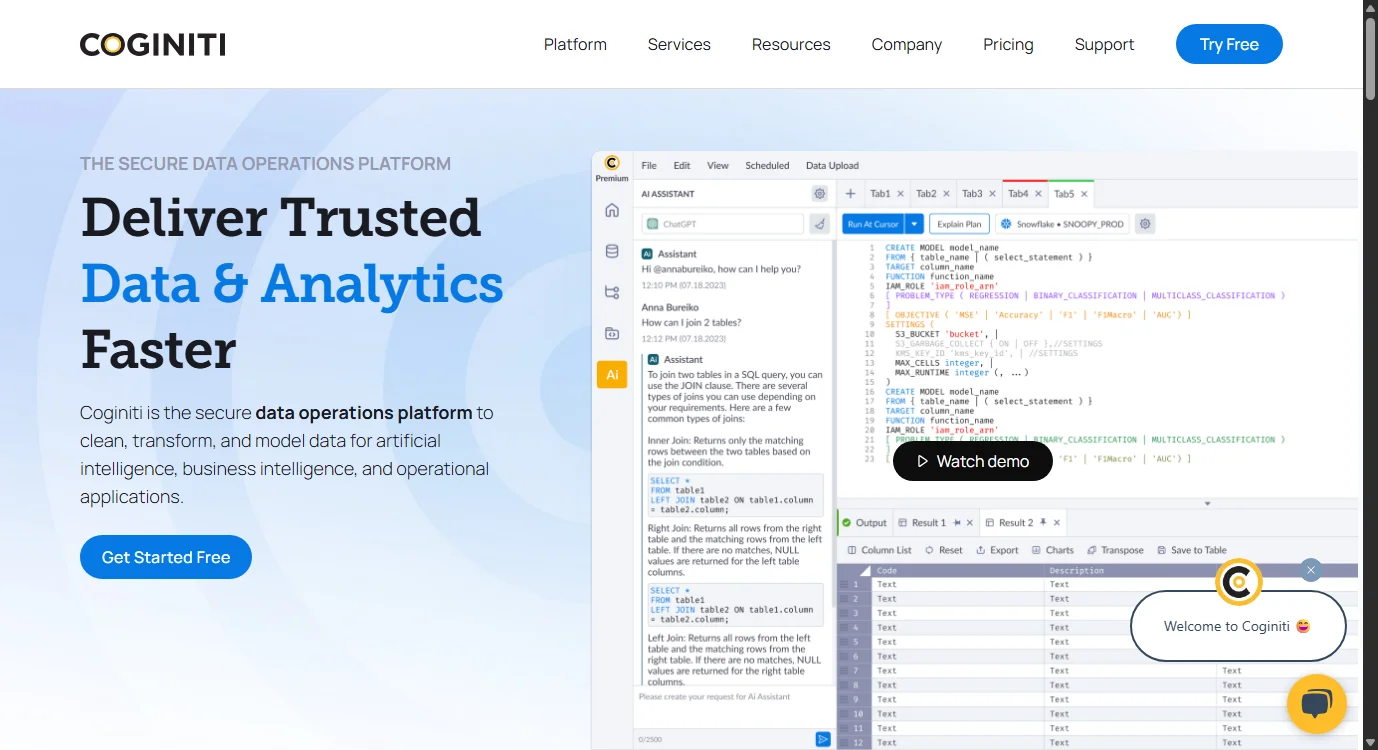Screen dimensions: 1378x750
Task: Close the Welcome to Coginiti popup
Action: point(1310,570)
